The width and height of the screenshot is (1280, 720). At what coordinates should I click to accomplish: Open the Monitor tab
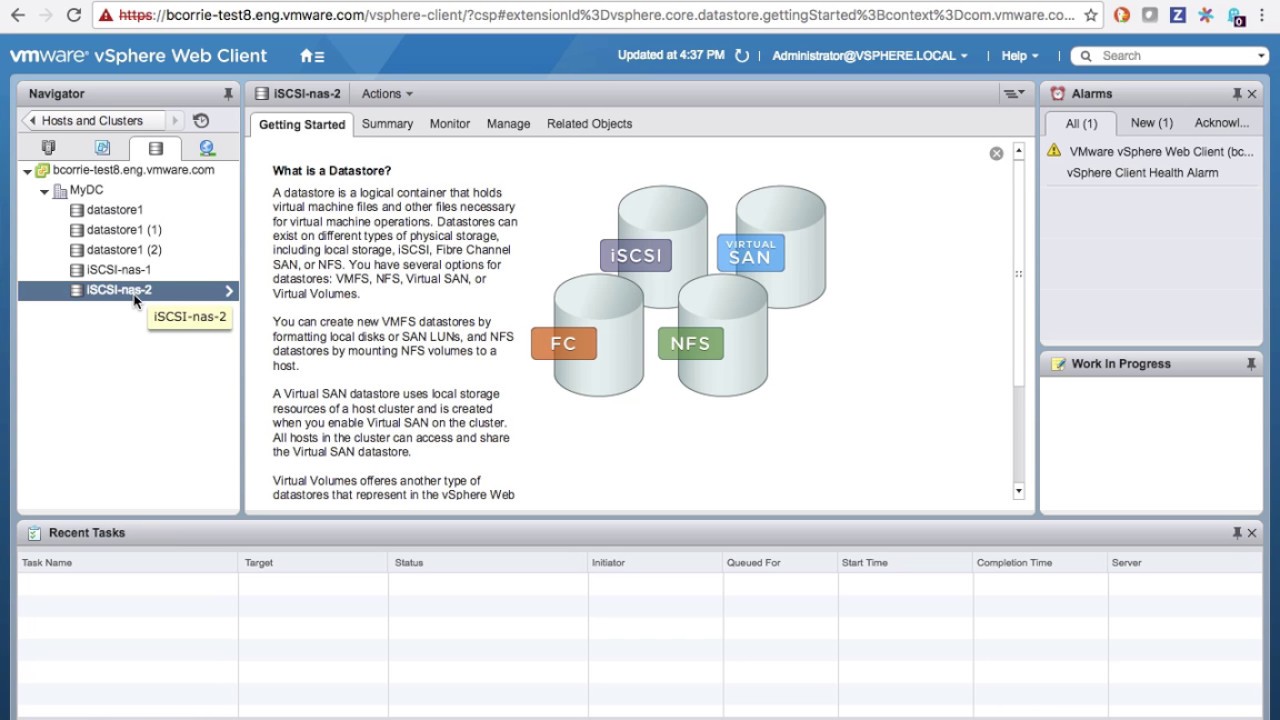[450, 124]
